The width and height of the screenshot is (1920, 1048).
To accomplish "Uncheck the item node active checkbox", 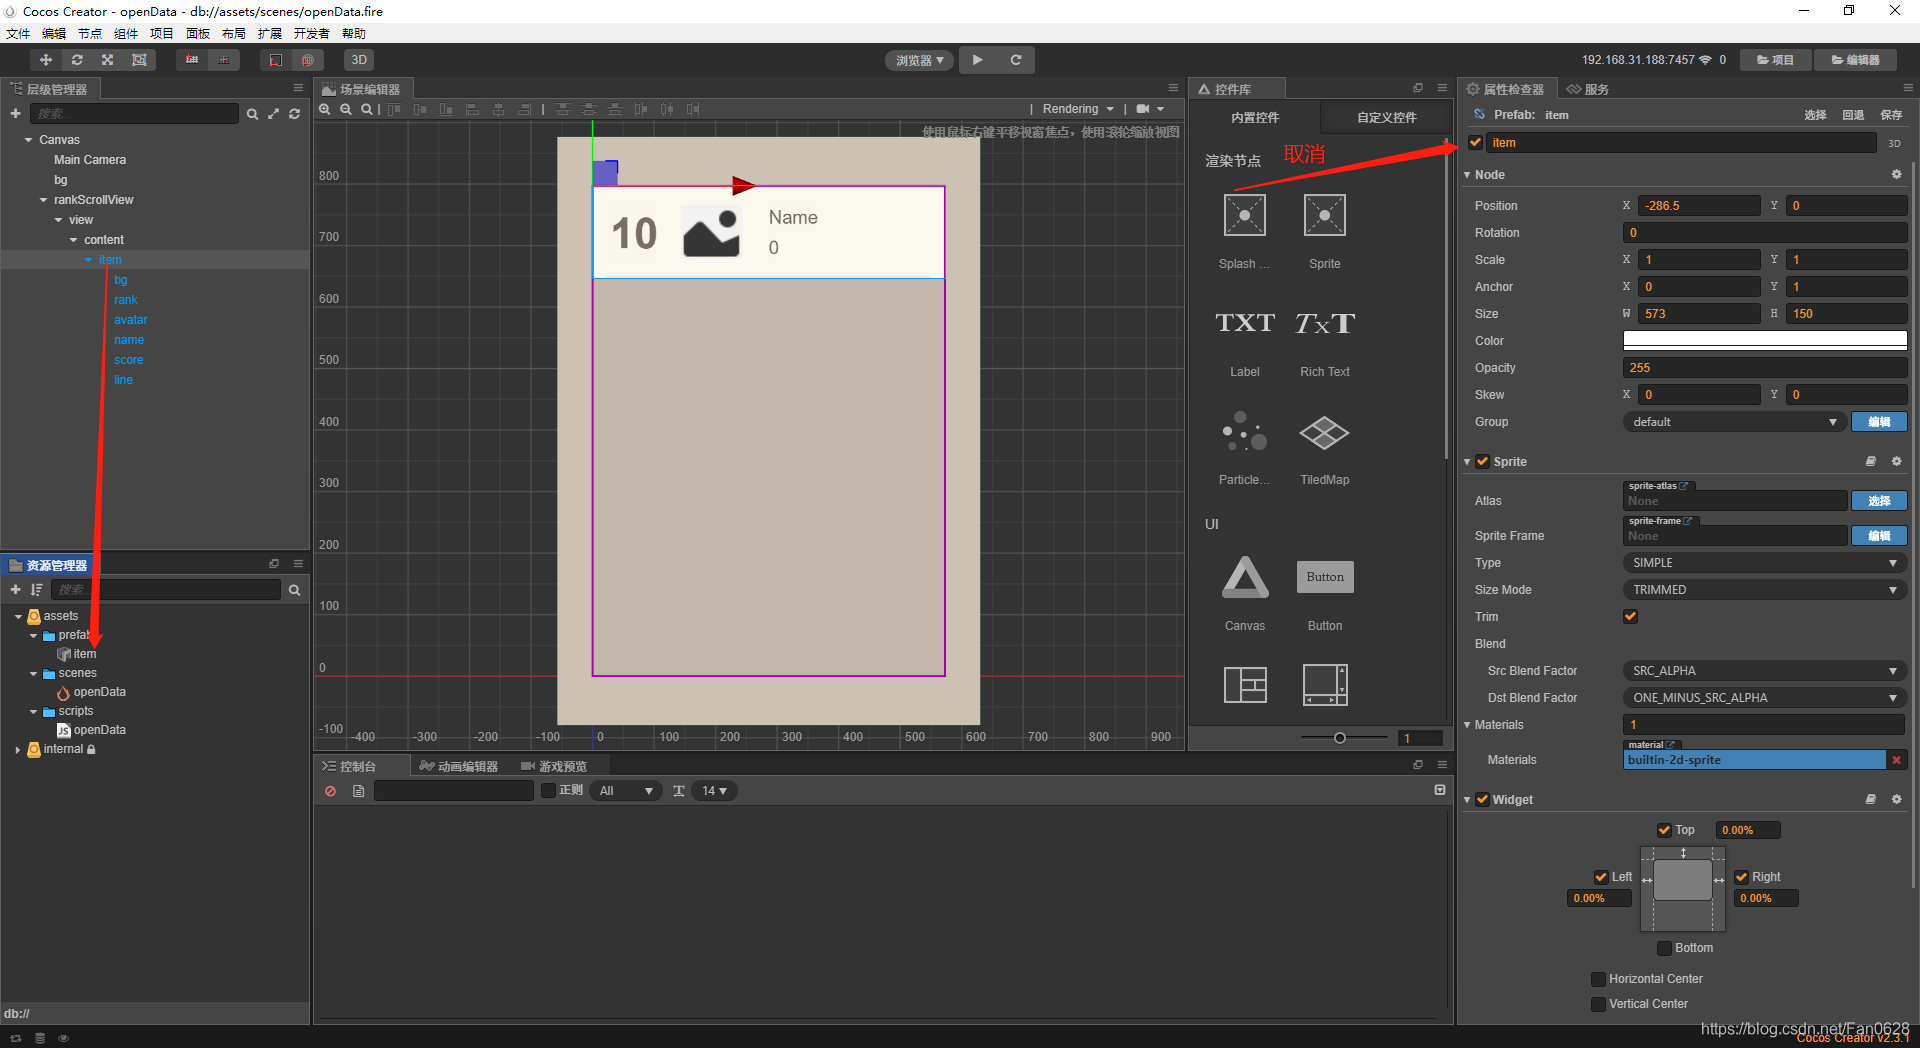I will (1476, 143).
